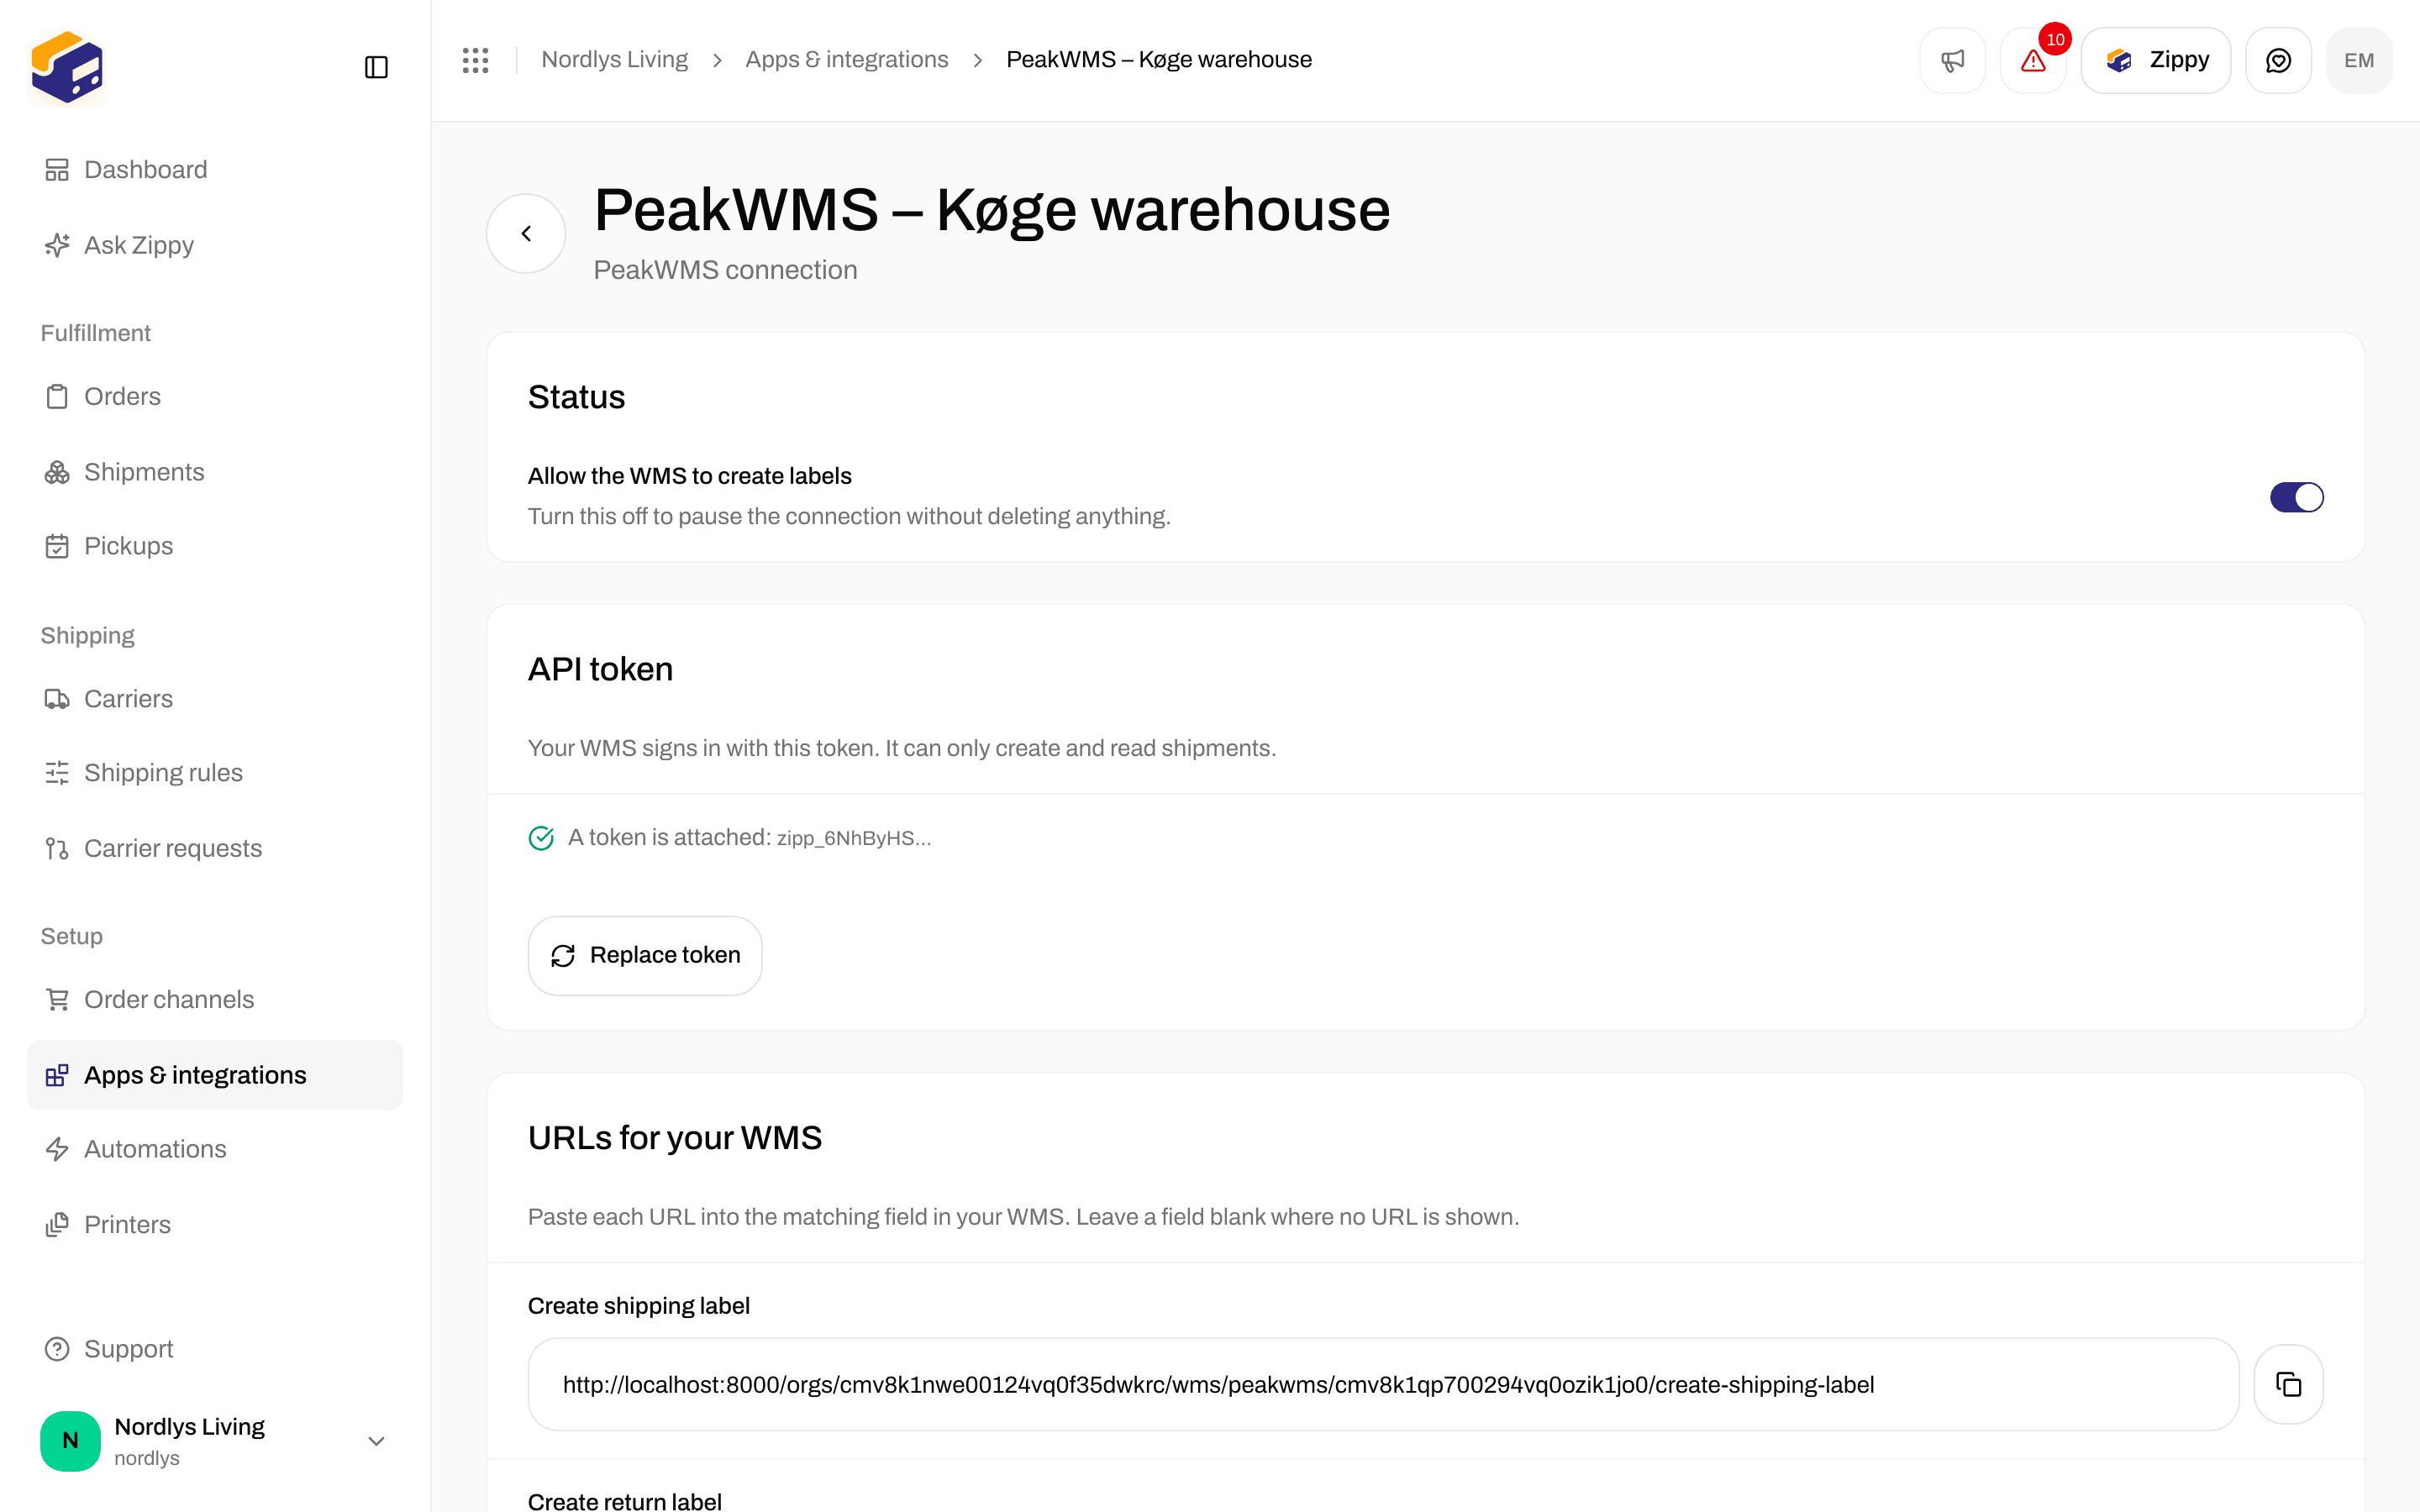The height and width of the screenshot is (1512, 2420).
Task: Expand the Nordlys Living organization switcher
Action: coord(215,1440)
